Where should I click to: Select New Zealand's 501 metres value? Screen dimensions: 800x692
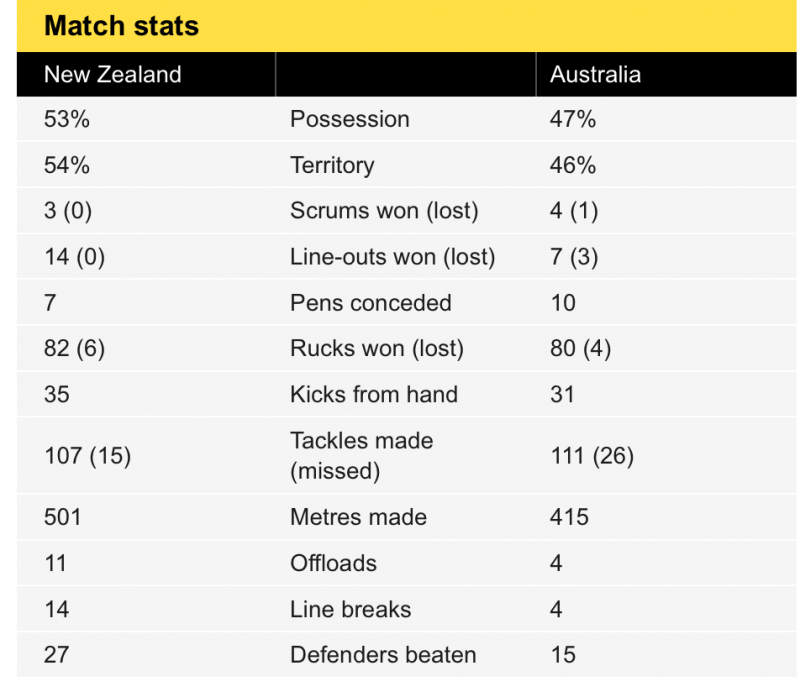(x=62, y=517)
